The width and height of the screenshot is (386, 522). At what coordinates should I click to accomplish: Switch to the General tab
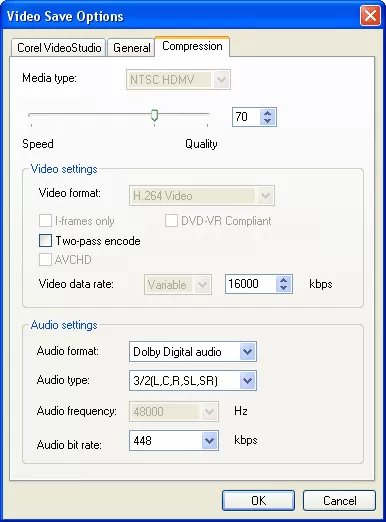(132, 48)
